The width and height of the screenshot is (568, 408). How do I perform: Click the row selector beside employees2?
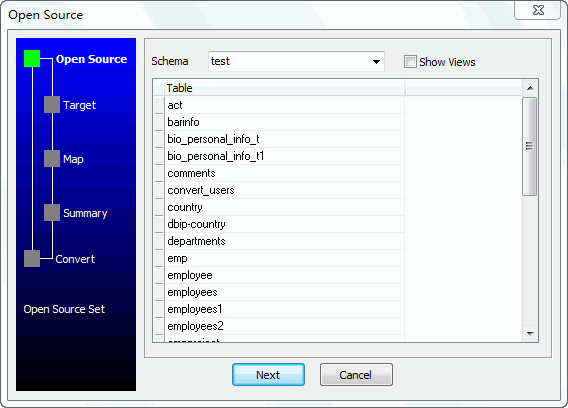[x=159, y=326]
